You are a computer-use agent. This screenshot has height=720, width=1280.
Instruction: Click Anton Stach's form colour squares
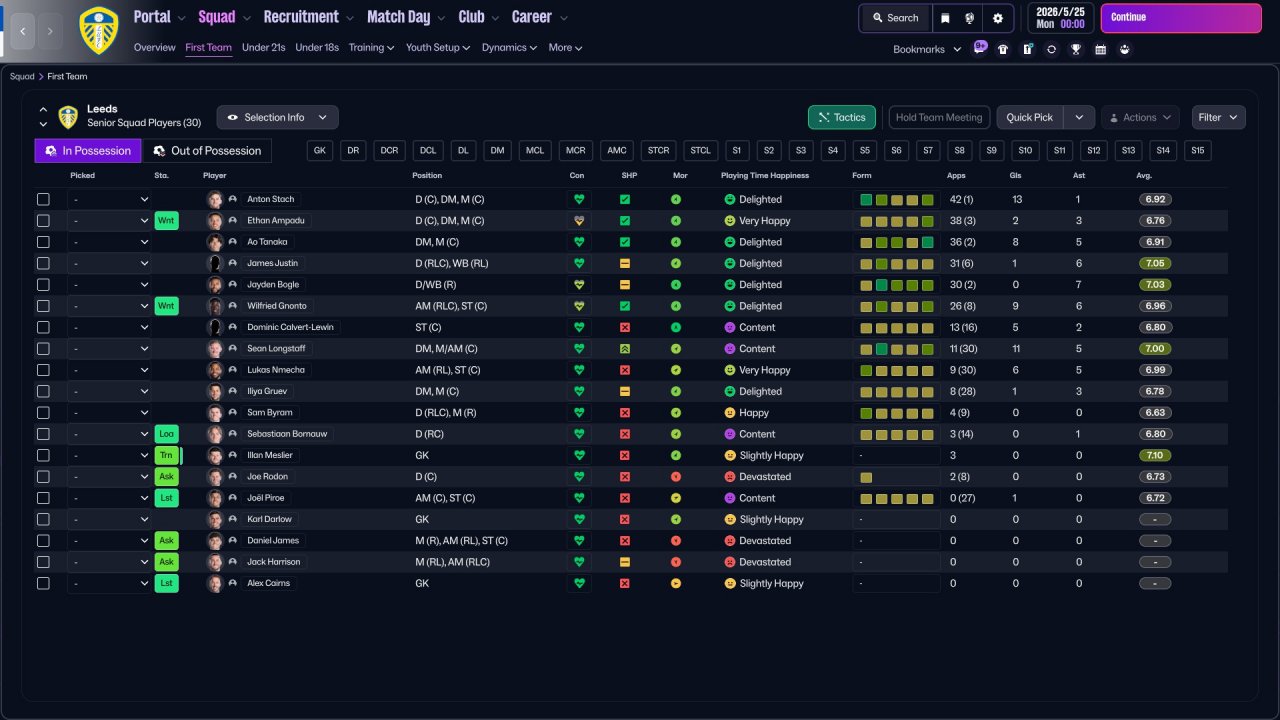coord(897,199)
